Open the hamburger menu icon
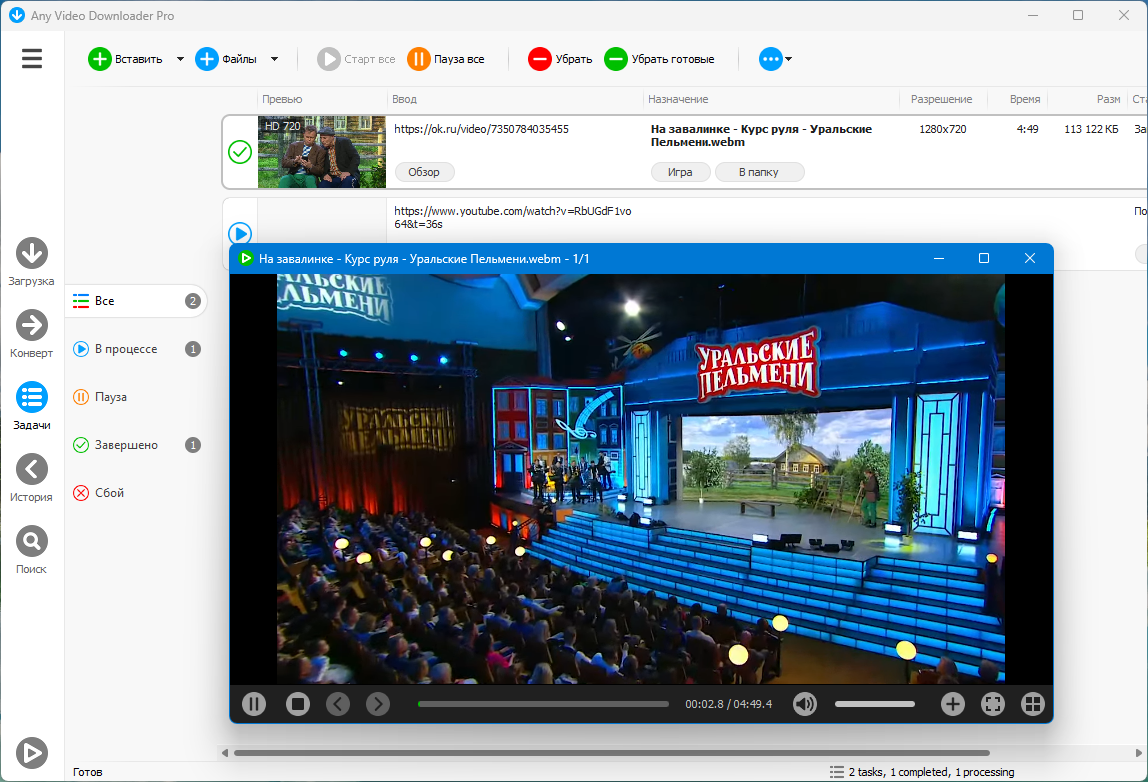Image resolution: width=1148 pixels, height=782 pixels. pyautogui.click(x=31, y=59)
